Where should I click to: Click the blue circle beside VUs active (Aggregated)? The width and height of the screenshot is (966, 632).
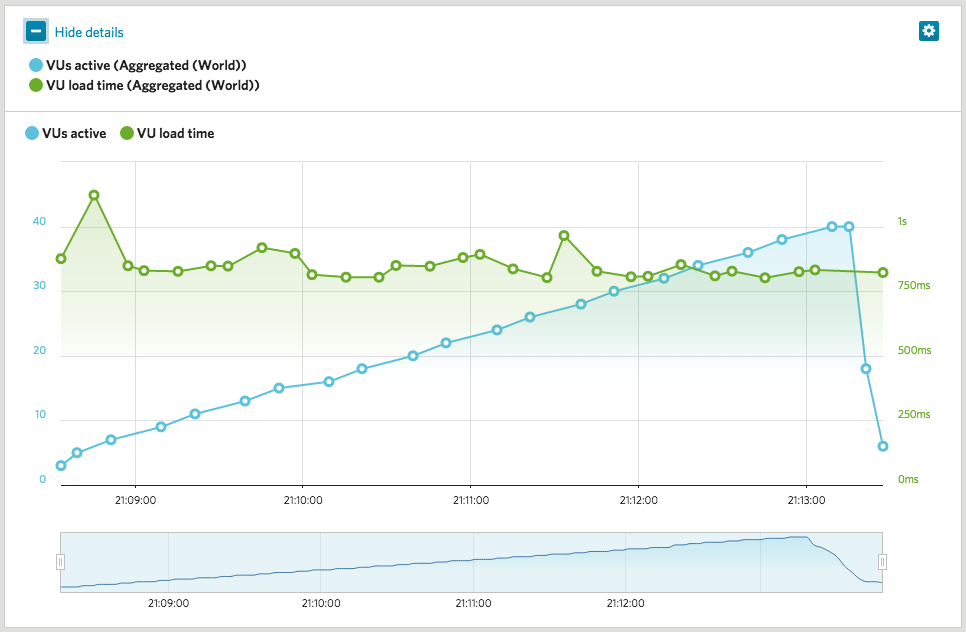pos(36,65)
